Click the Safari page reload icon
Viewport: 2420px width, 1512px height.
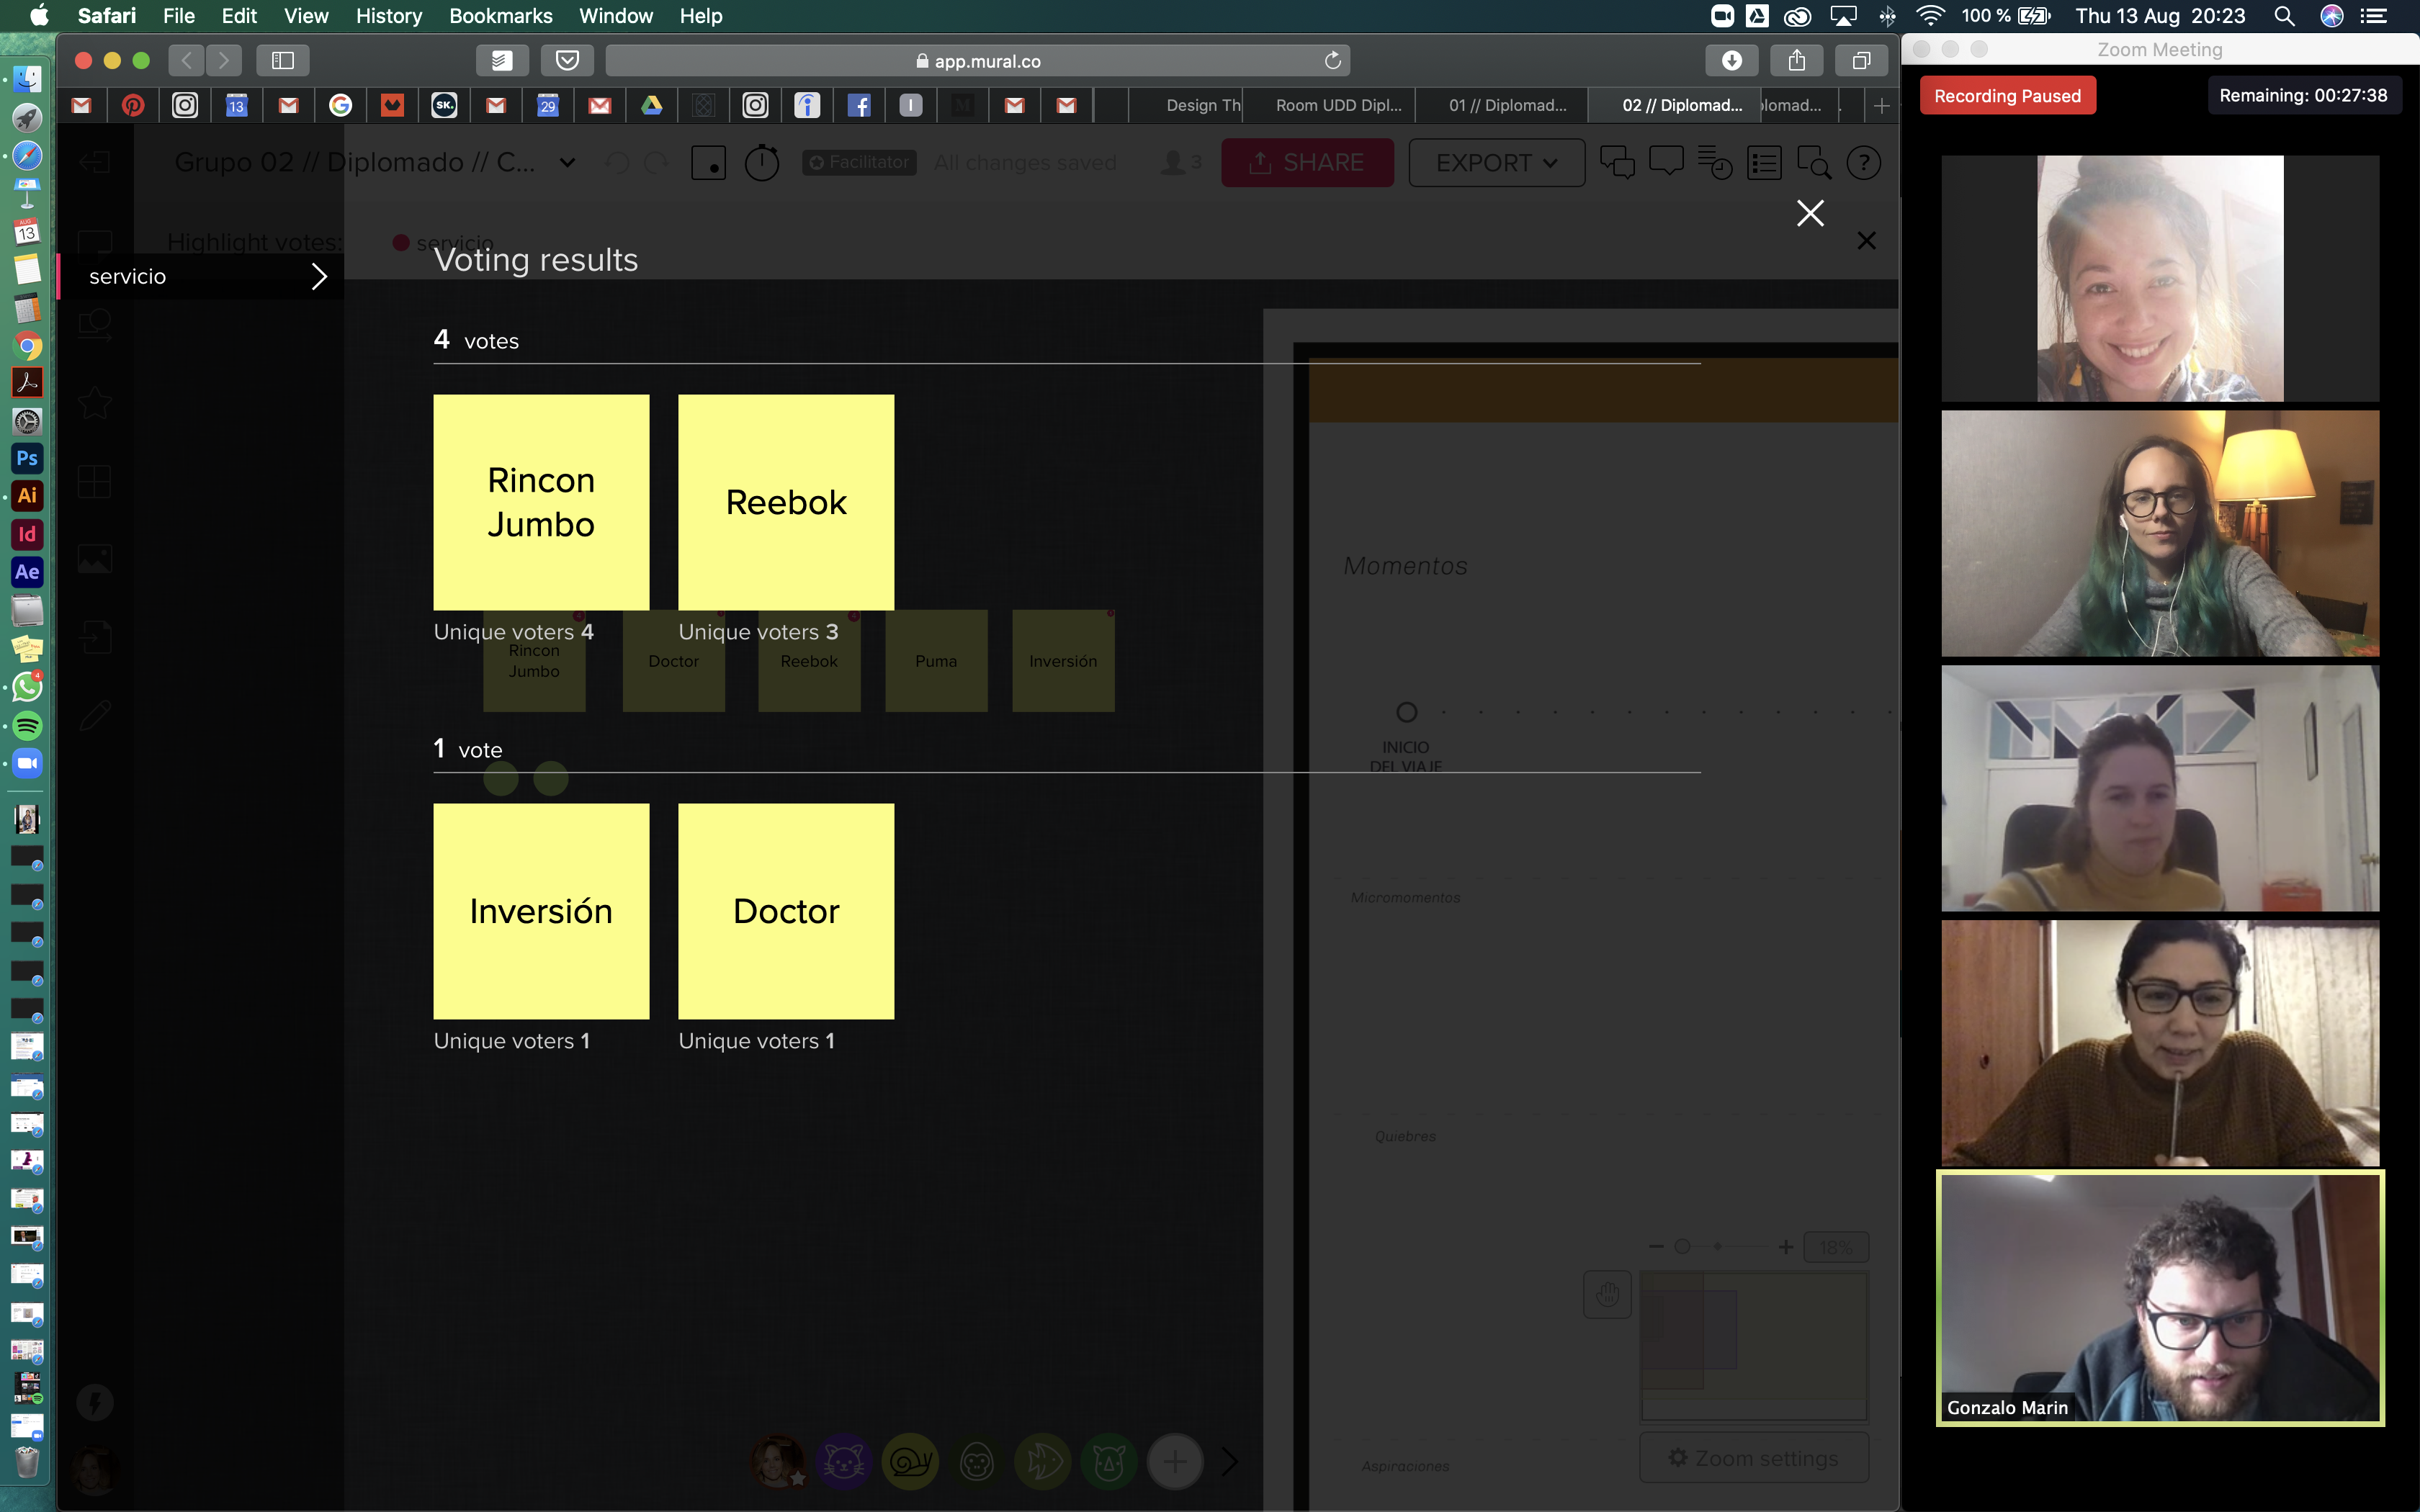click(1333, 61)
